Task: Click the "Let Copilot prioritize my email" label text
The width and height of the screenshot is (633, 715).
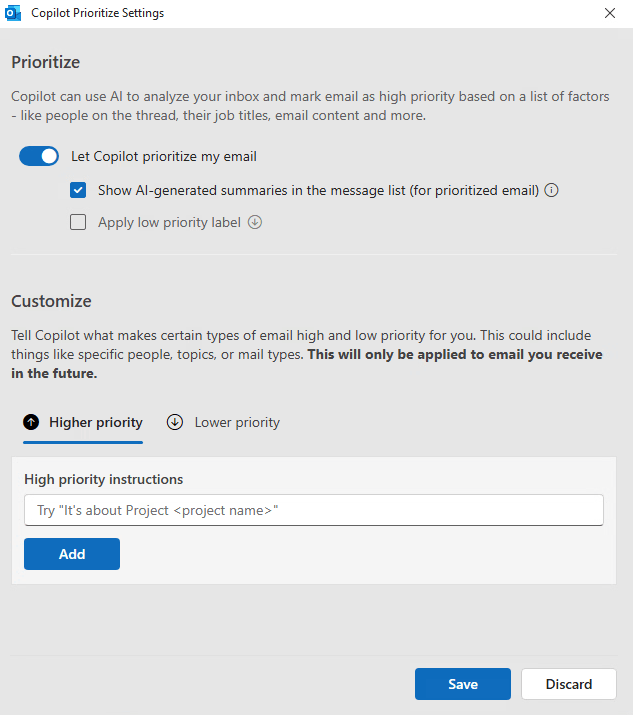Action: click(x=164, y=156)
